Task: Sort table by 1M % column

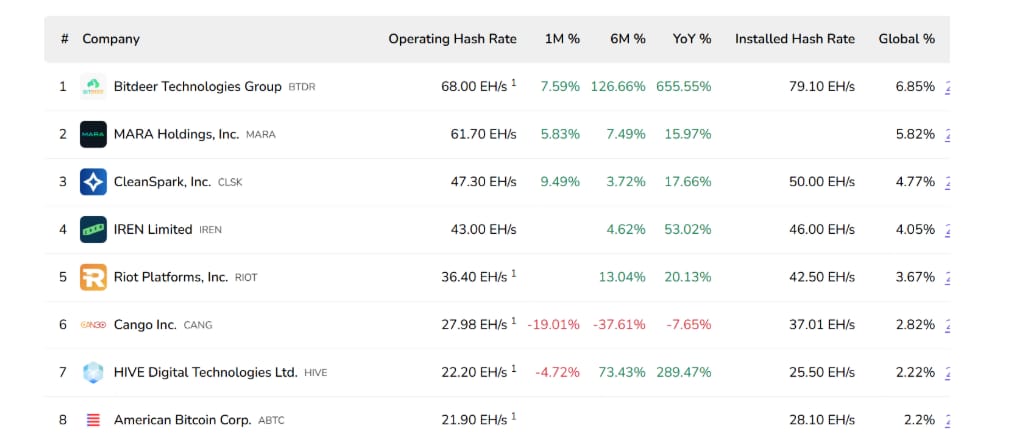Action: pos(562,39)
